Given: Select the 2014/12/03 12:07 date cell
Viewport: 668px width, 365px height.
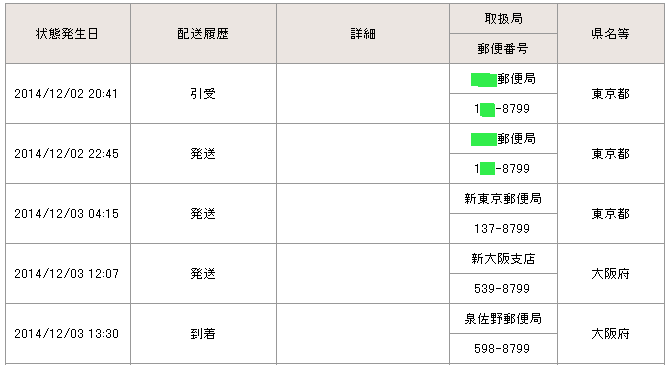Looking at the screenshot, I should 68,274.
